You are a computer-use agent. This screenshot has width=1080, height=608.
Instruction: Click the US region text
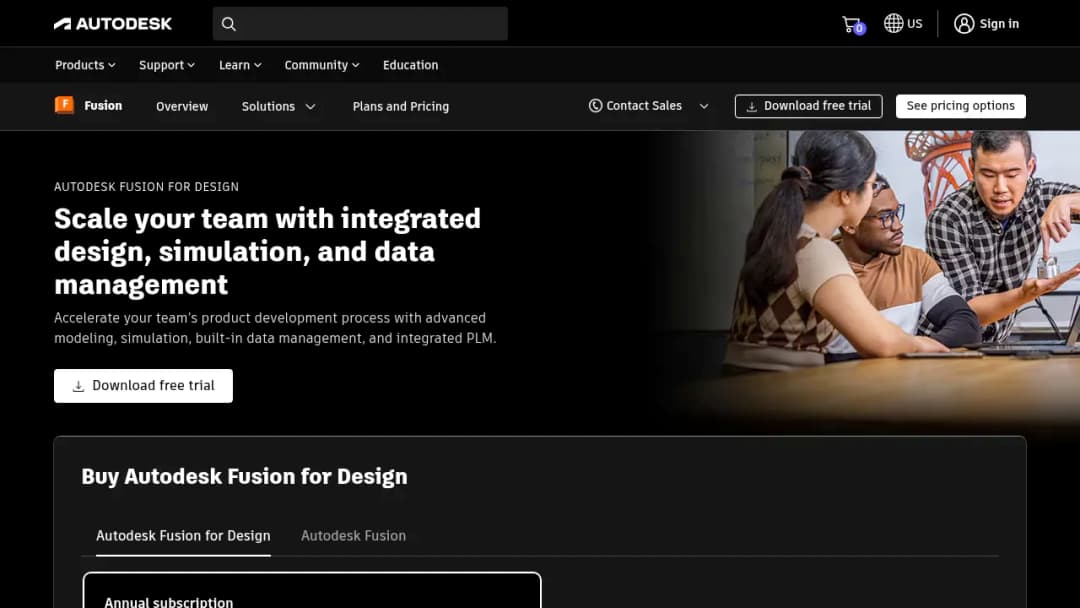915,23
